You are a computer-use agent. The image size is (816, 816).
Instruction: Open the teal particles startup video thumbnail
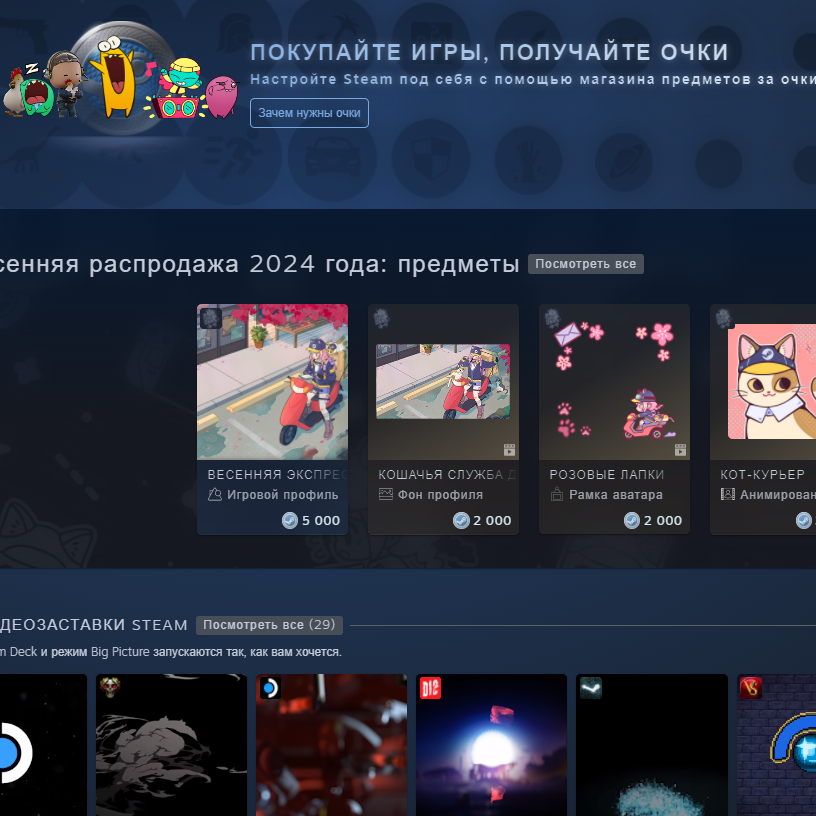coord(652,745)
